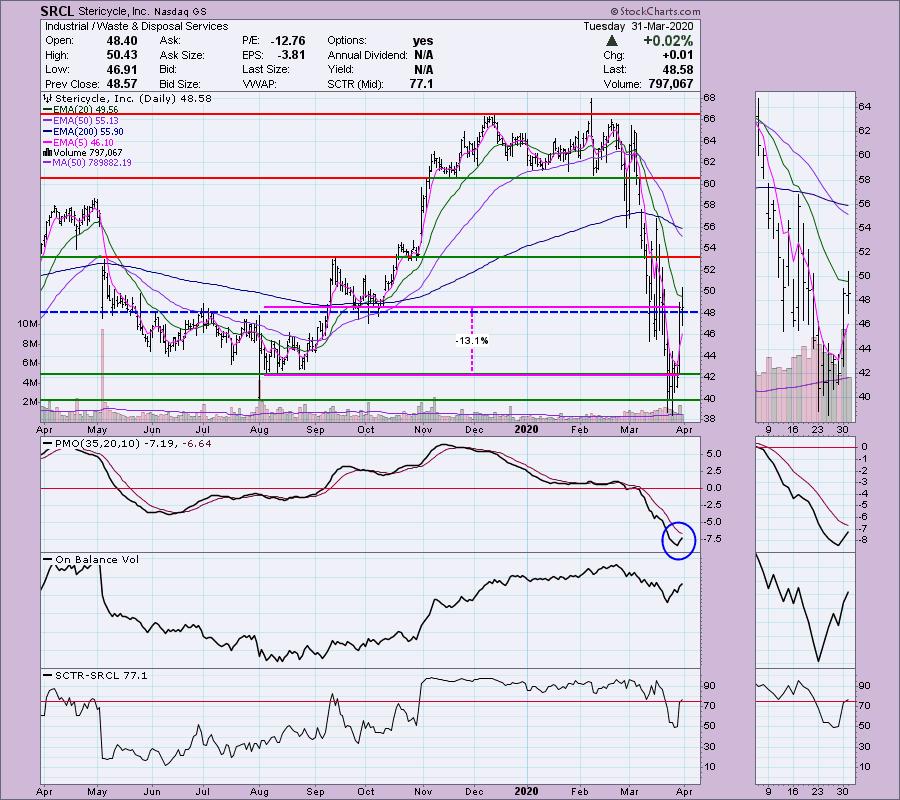Click the EMA(5) 46.10 legend entry
The height and width of the screenshot is (800, 900).
click(x=79, y=142)
